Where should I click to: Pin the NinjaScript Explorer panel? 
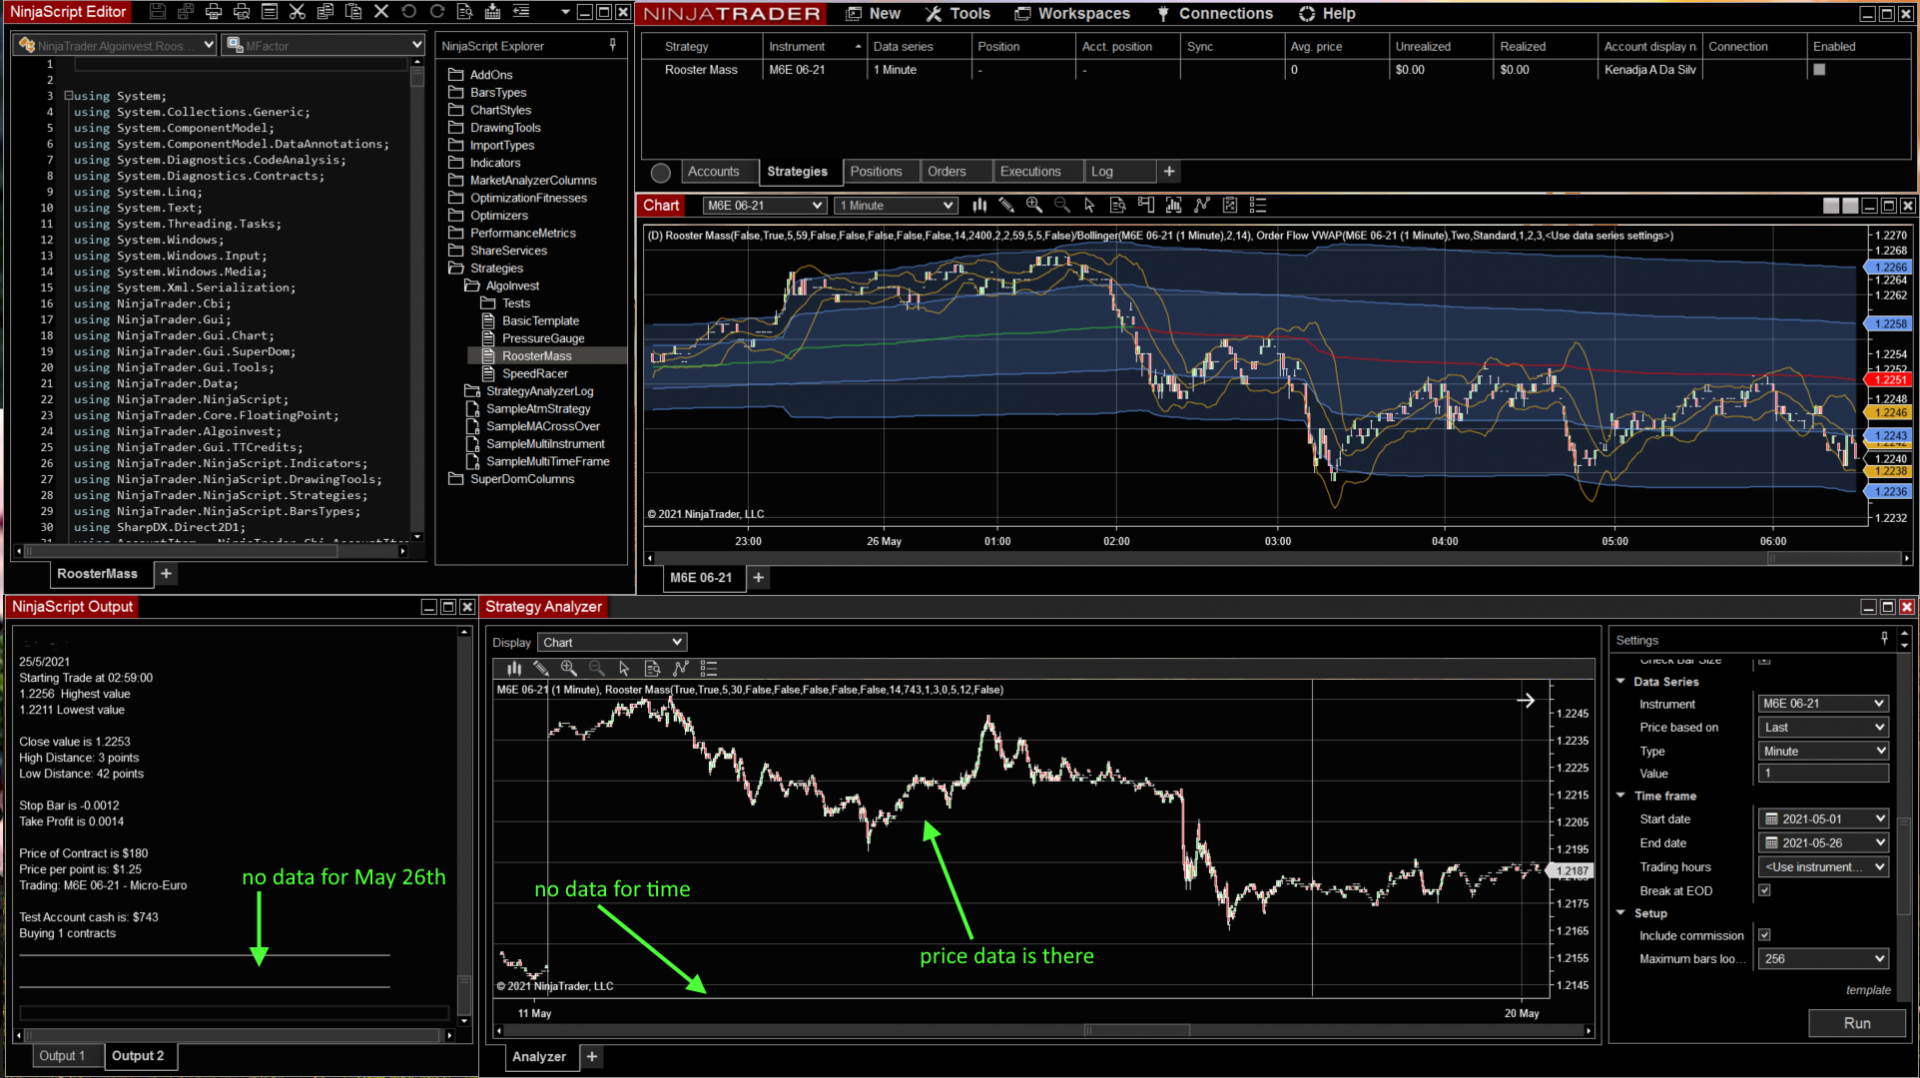(x=613, y=45)
